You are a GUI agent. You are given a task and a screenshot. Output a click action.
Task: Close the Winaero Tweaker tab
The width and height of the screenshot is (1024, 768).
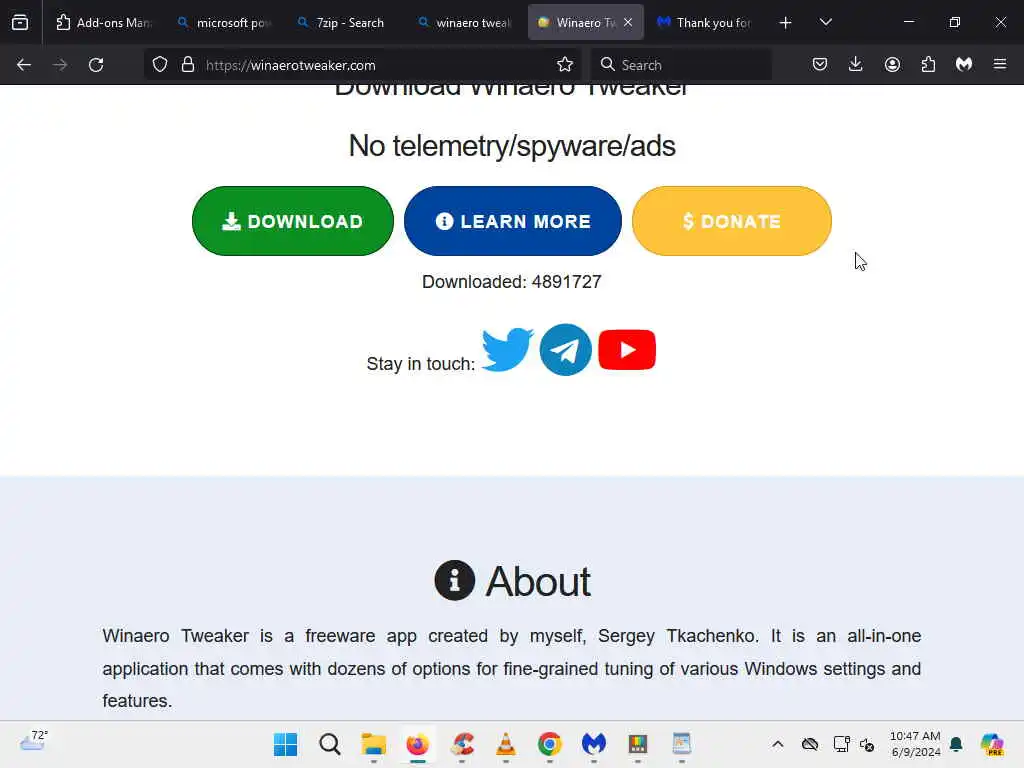coord(628,23)
